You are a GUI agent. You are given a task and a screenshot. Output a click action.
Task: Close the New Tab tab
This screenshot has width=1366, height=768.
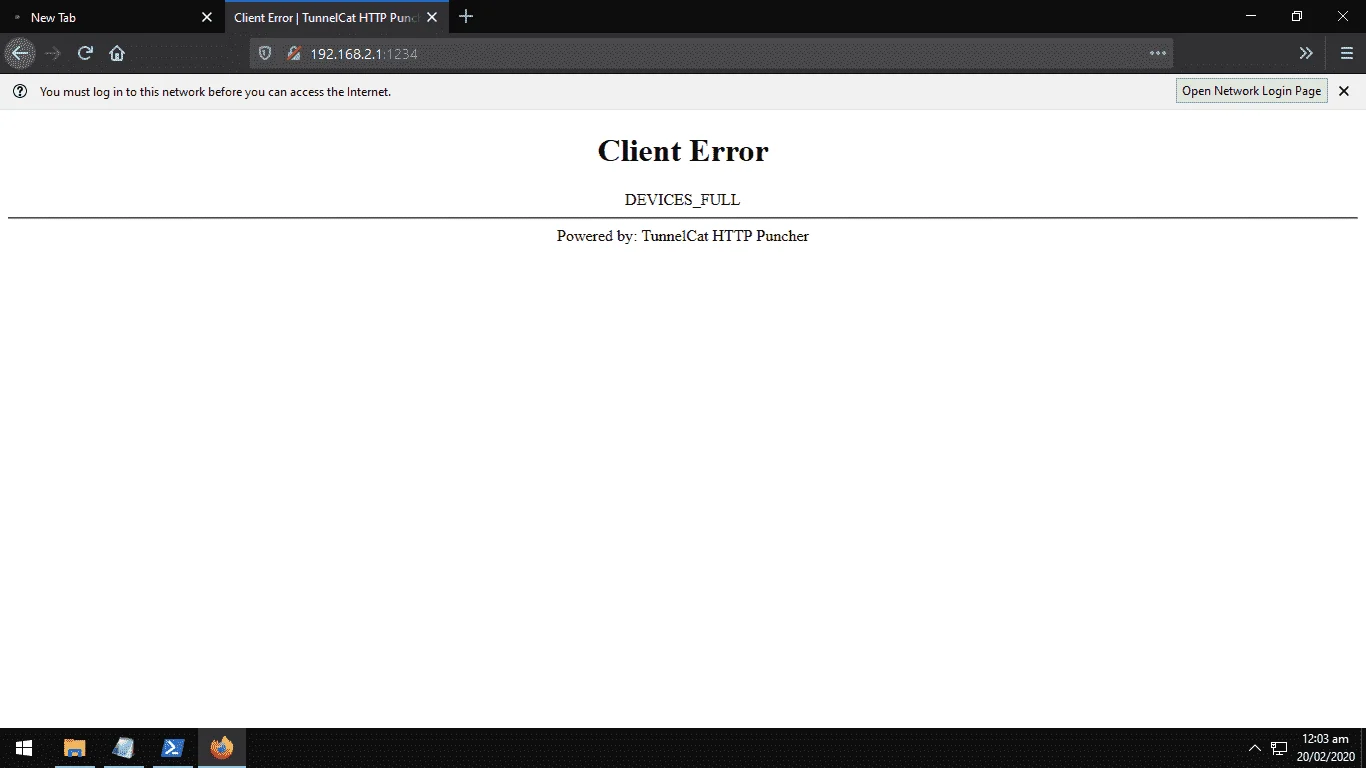pyautogui.click(x=207, y=17)
